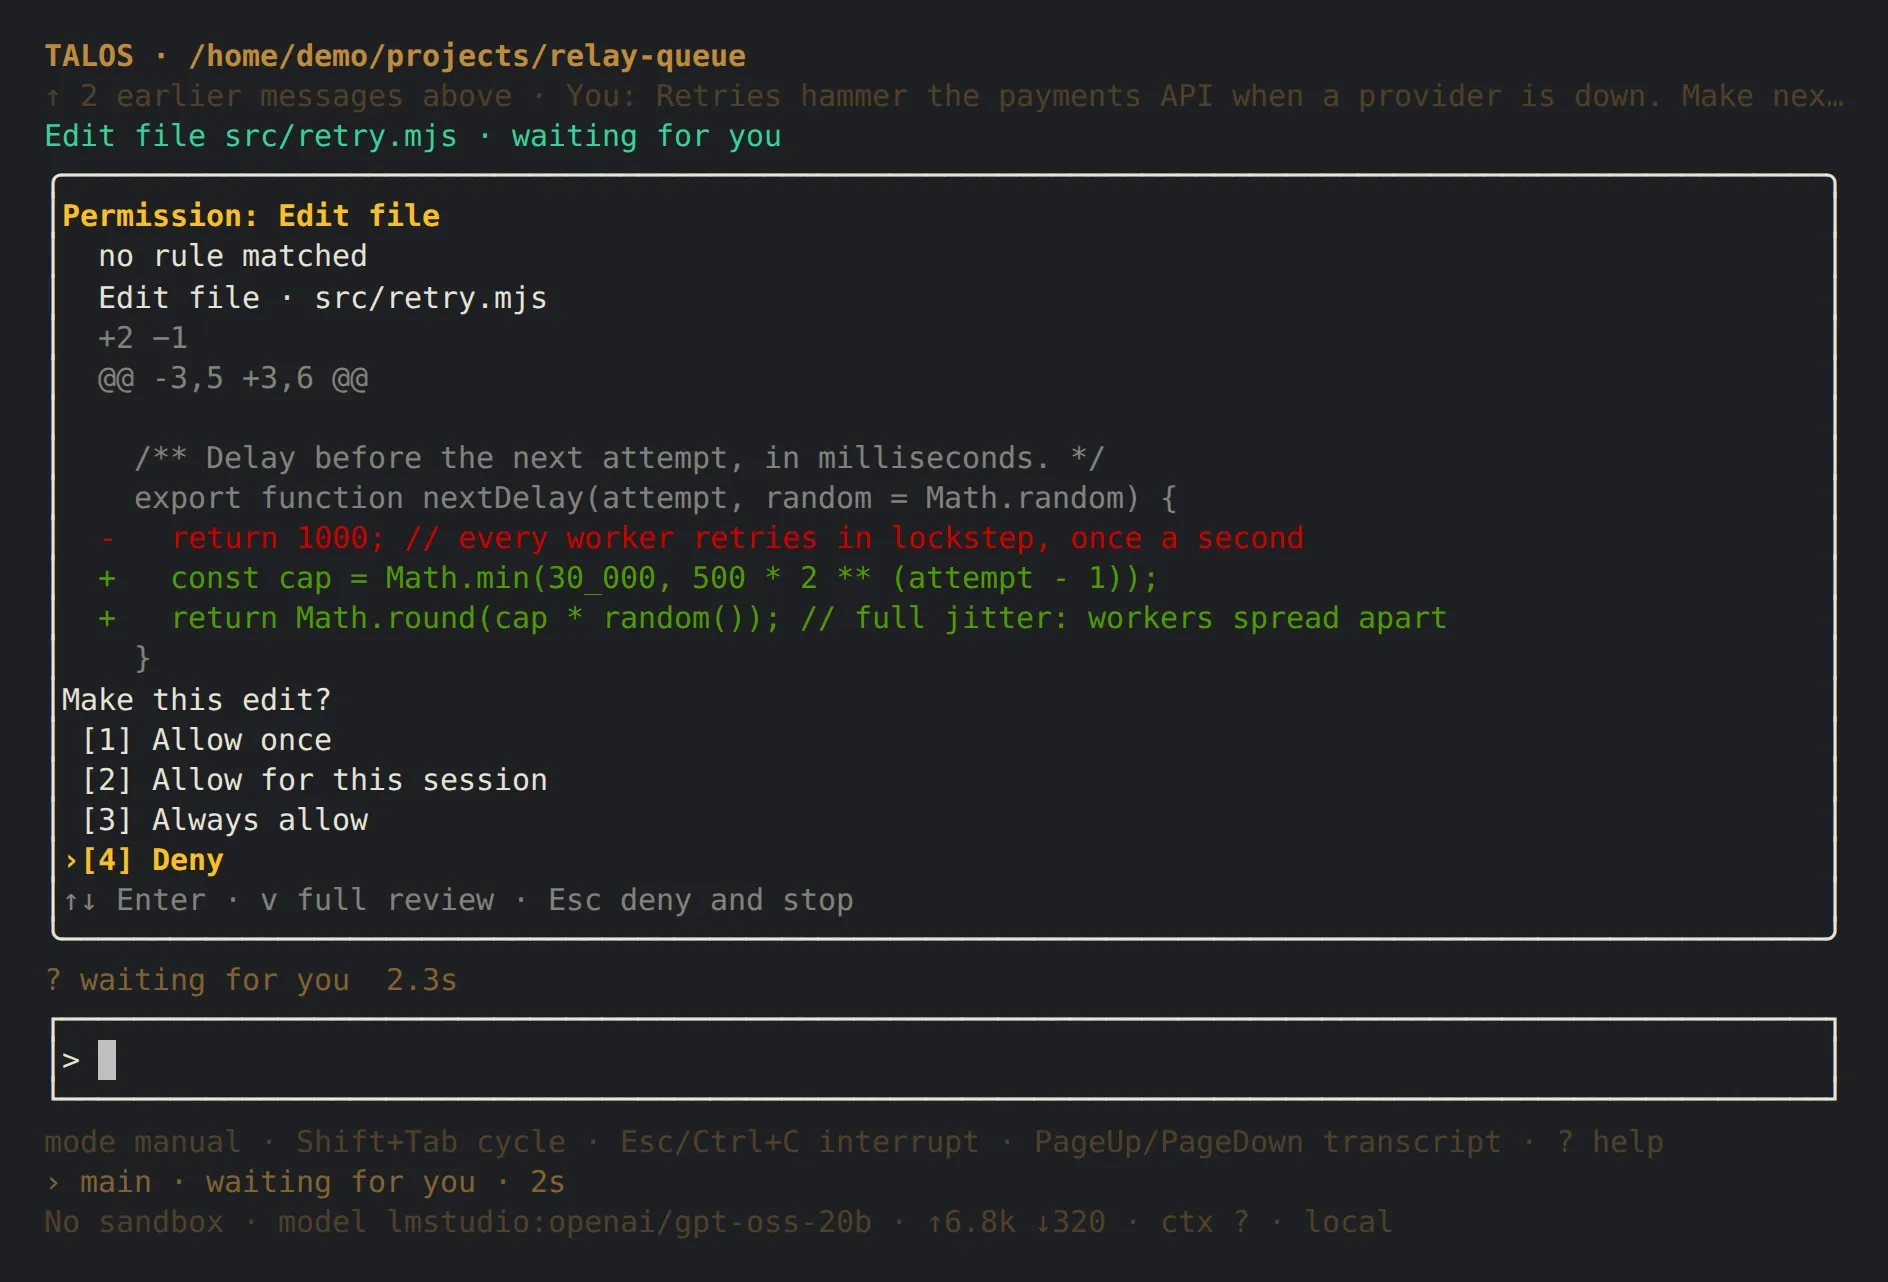
Task: Click the 'Delay before the next attempt' comment
Action: pyautogui.click(x=620, y=458)
